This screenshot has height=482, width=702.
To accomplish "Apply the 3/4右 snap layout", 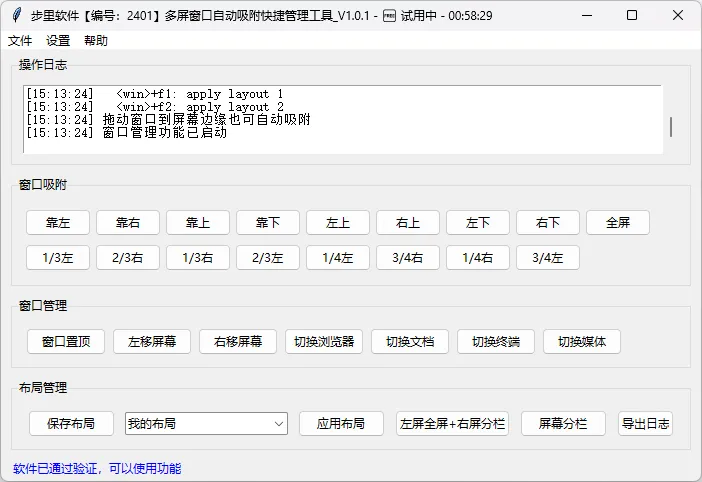I will coord(408,257).
